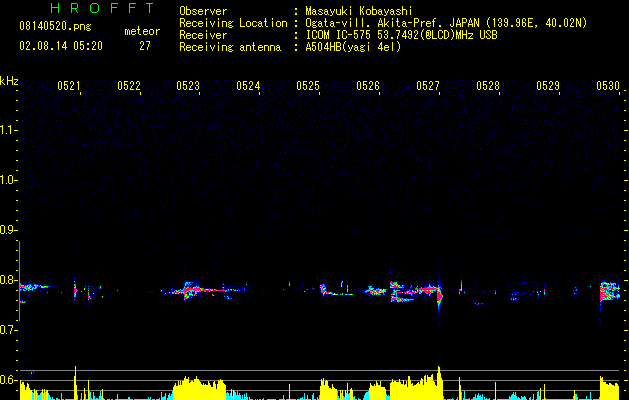
Task: Click the 0526 time marker
Action: [368, 86]
